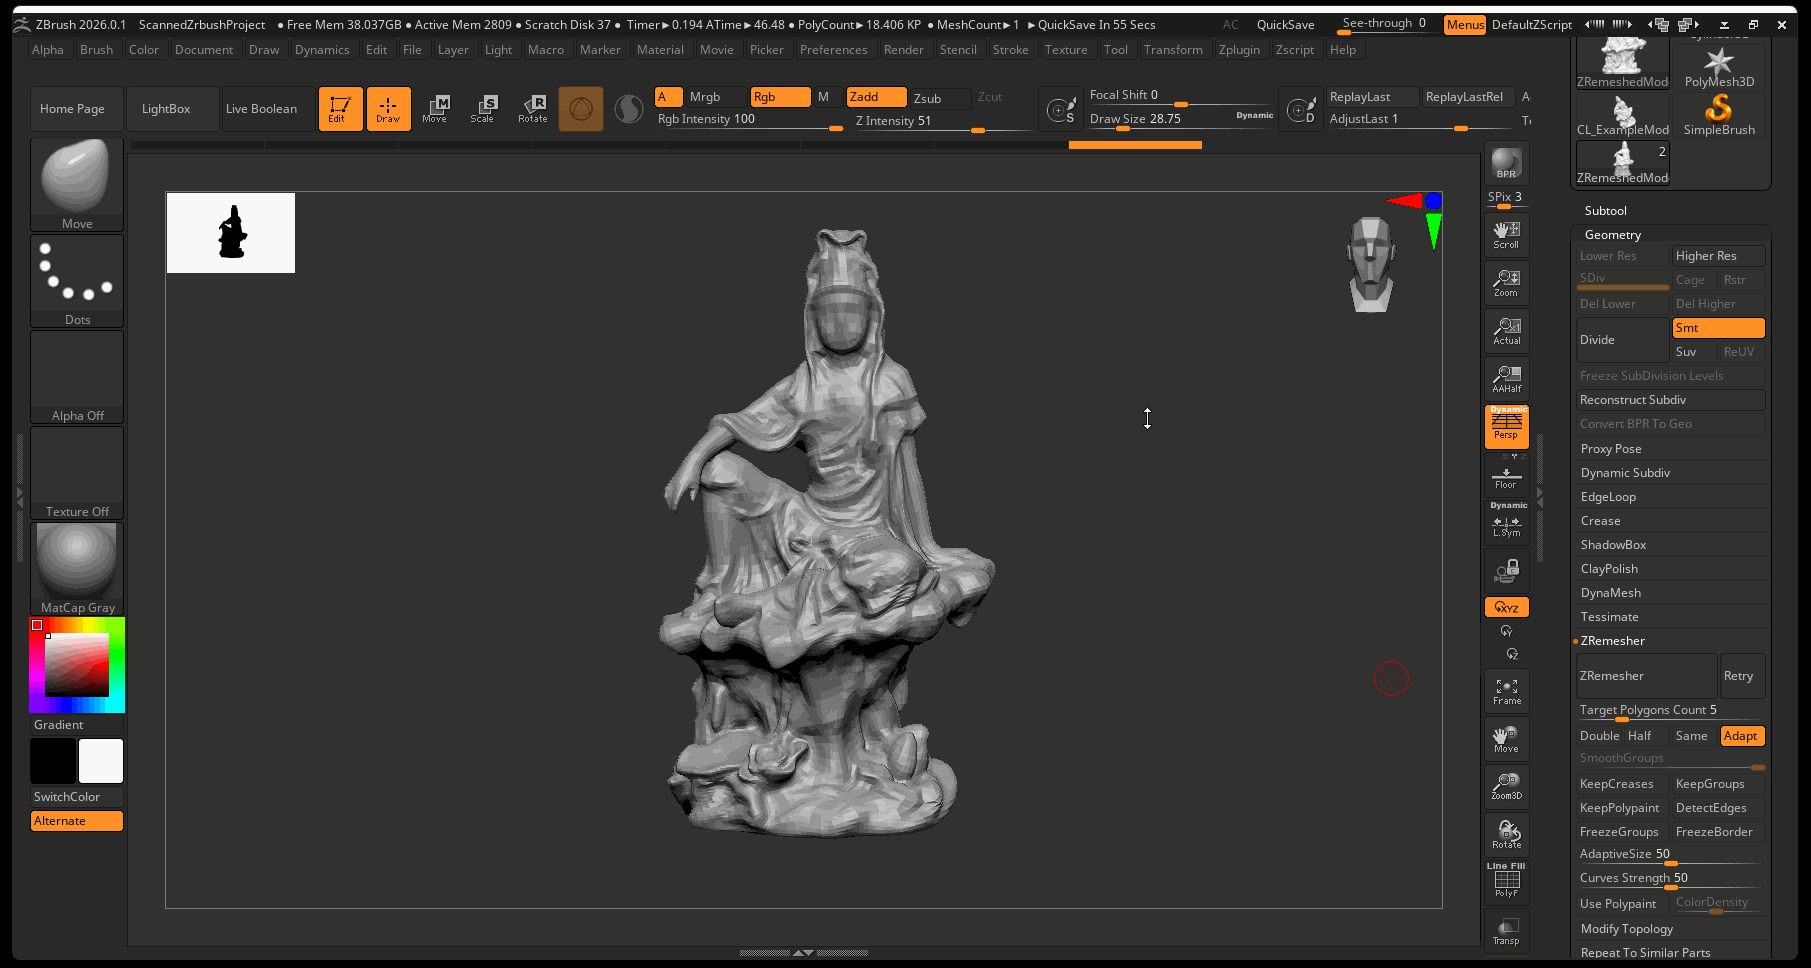Click the BPR render icon
1811x968 pixels.
[x=1506, y=163]
